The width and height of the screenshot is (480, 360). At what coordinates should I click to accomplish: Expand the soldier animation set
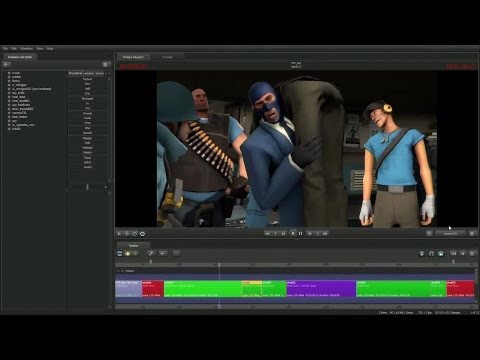coord(9,77)
